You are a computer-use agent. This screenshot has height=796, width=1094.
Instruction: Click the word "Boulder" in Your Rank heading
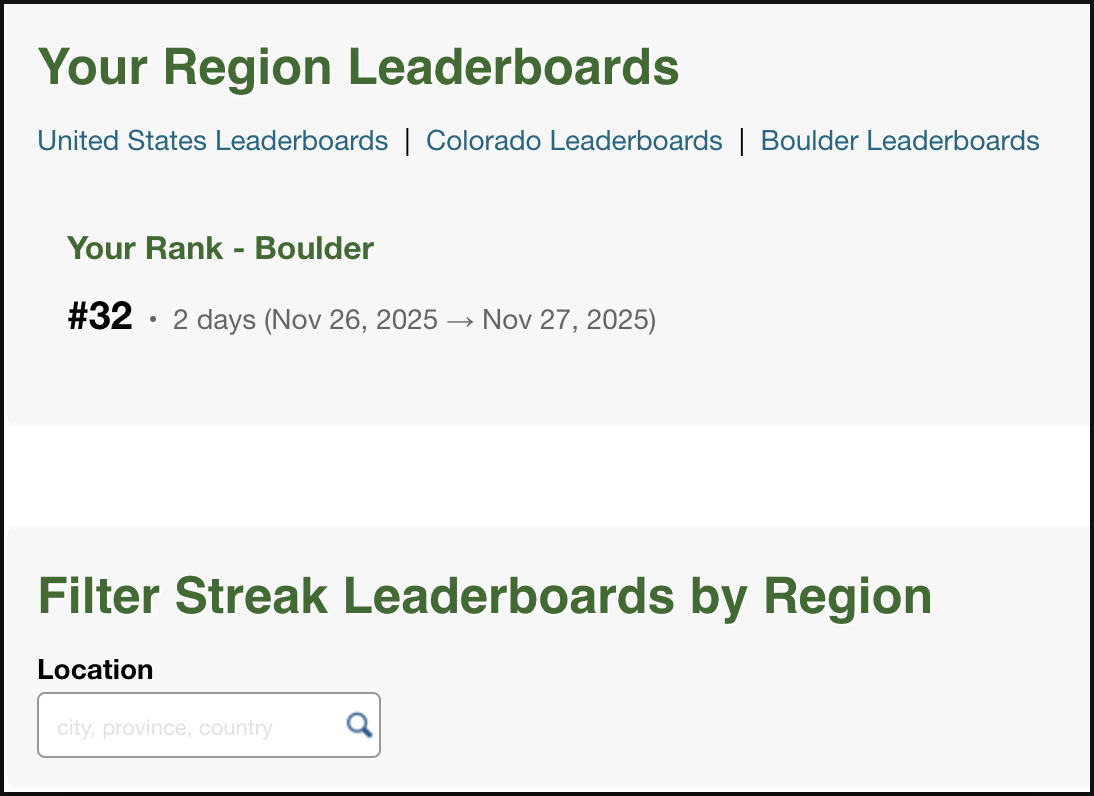[314, 248]
